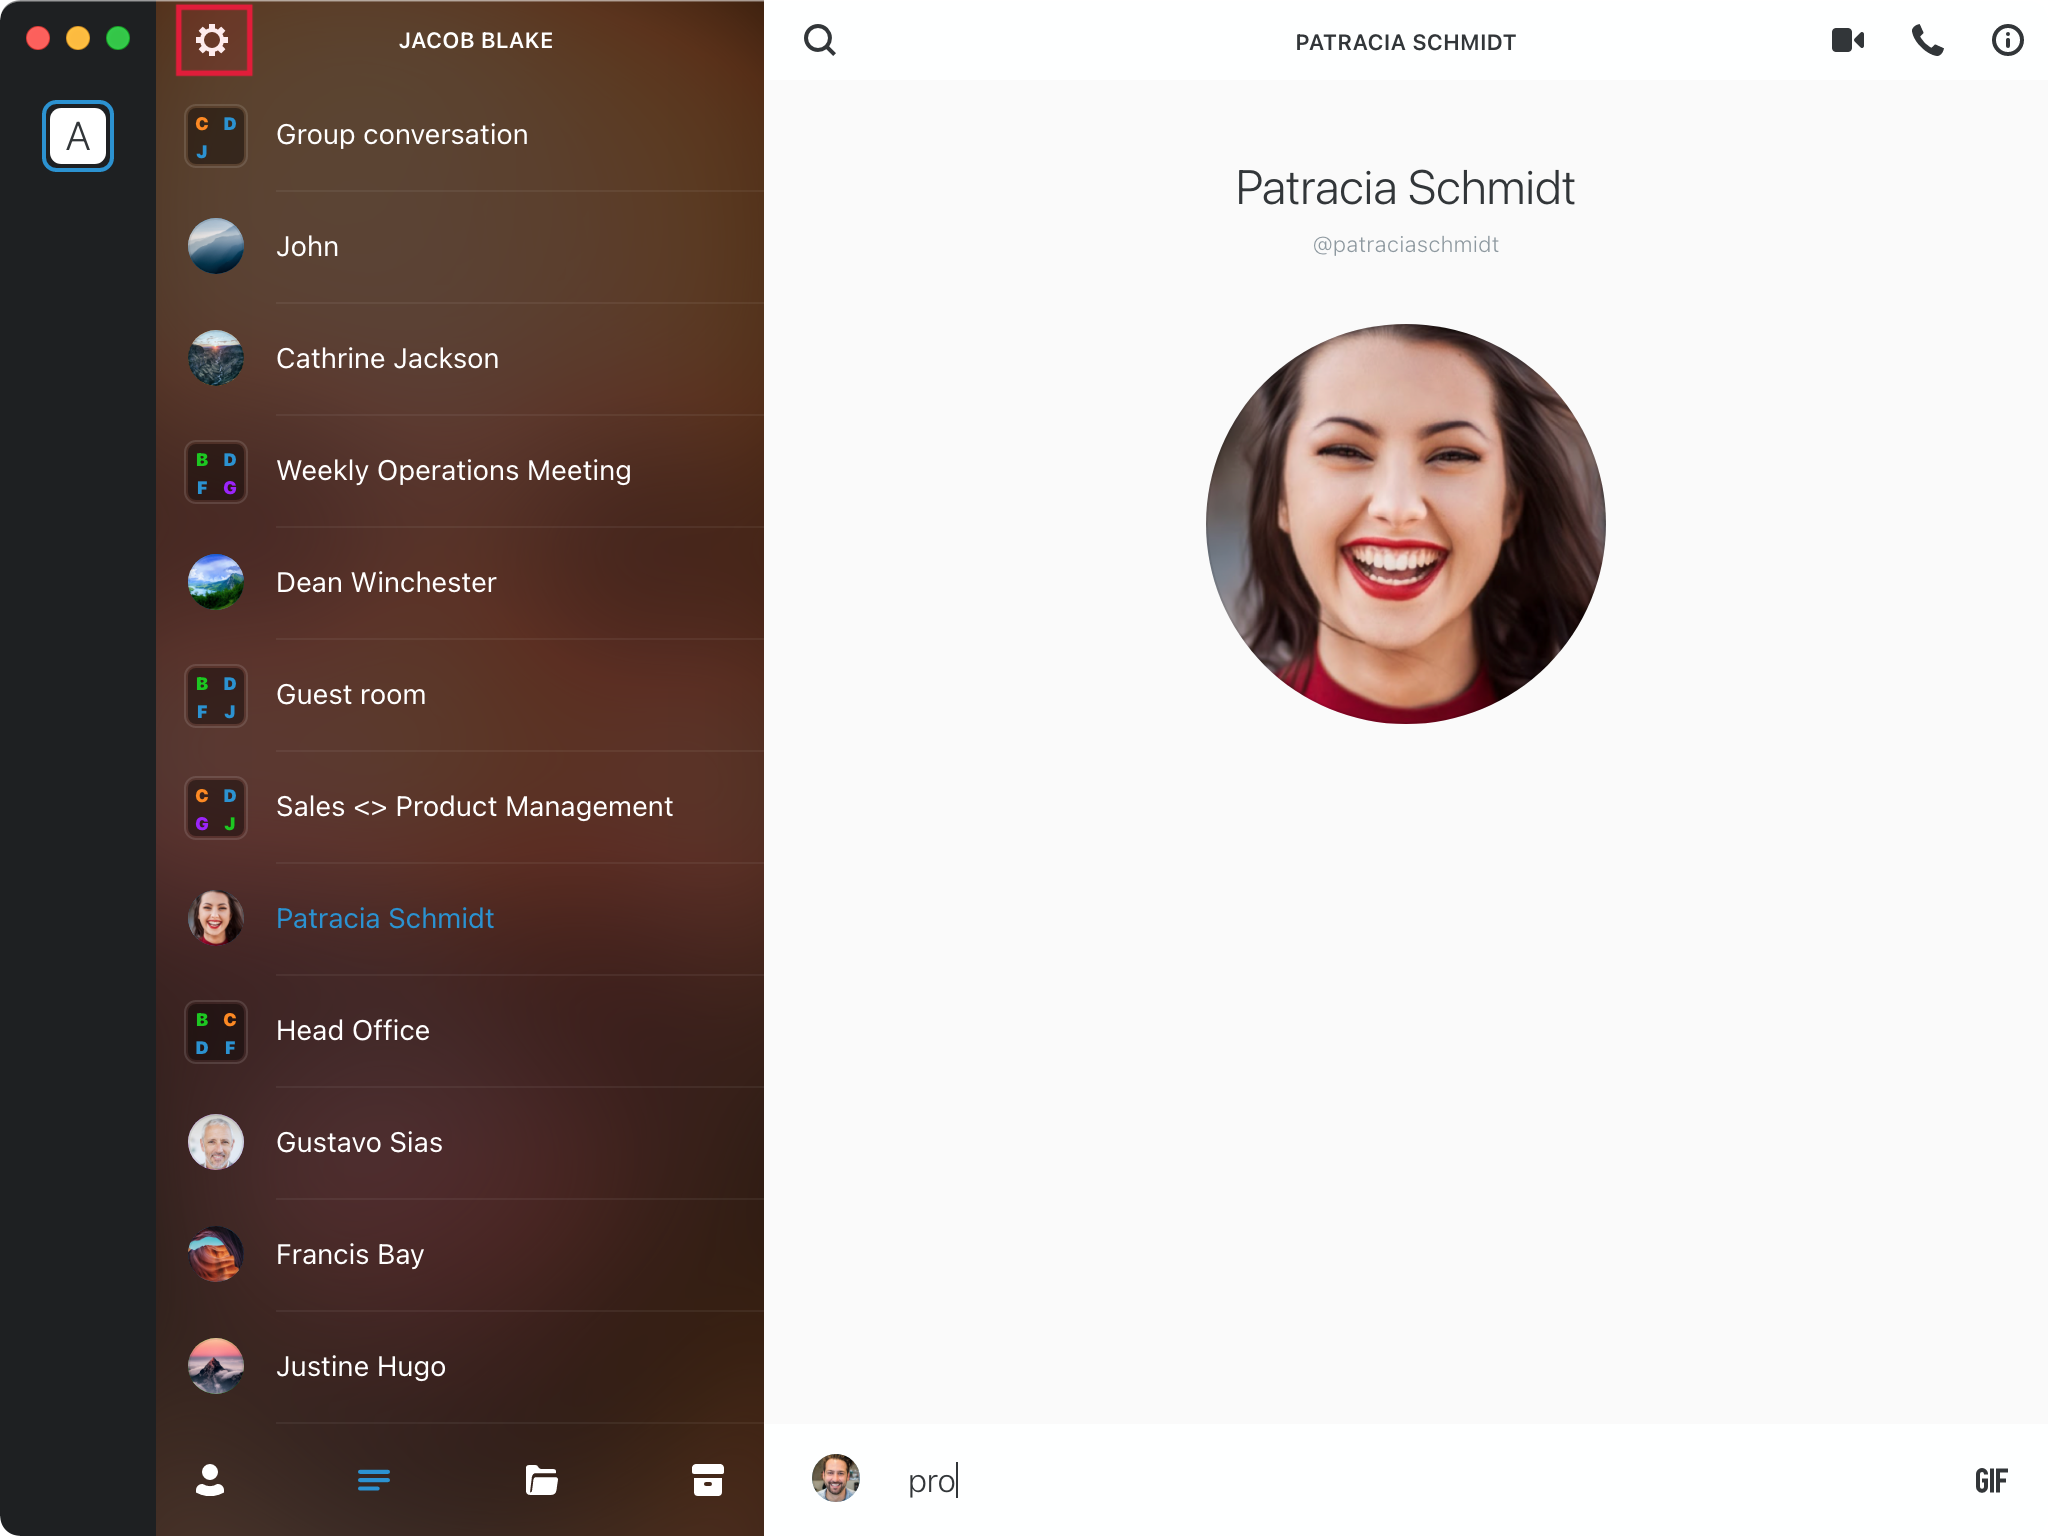Open Justine Hugo conversation

tap(460, 1367)
